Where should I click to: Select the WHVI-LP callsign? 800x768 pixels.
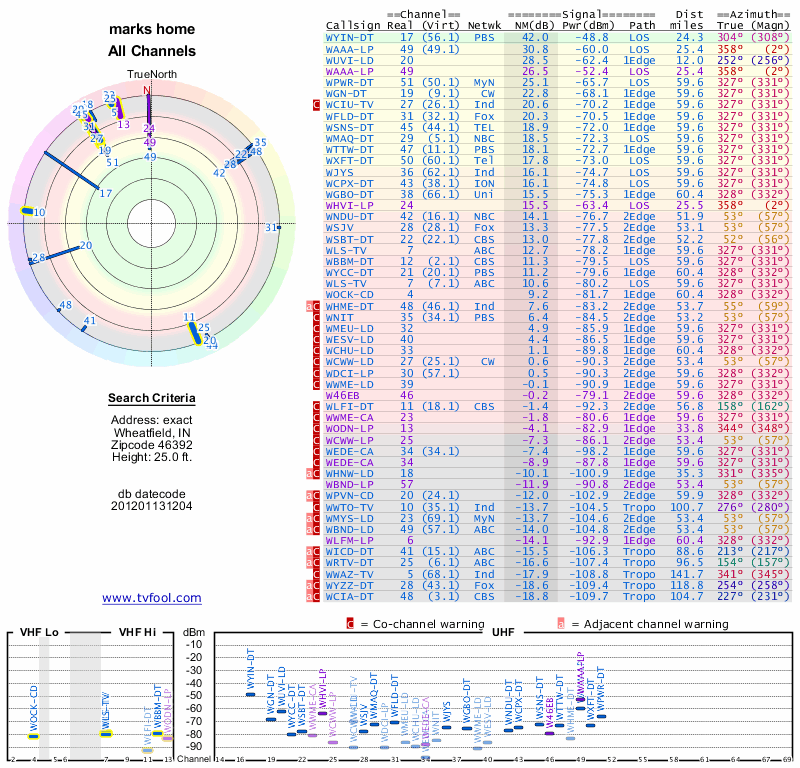point(349,206)
